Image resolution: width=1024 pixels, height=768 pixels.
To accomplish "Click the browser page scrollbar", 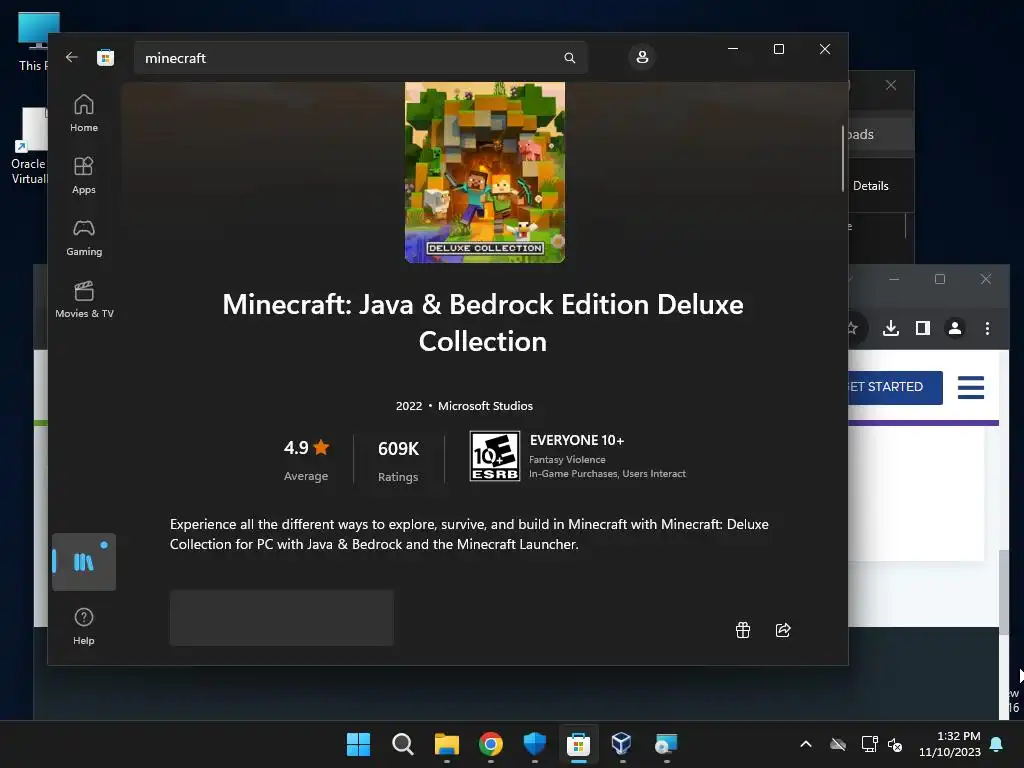I will (1004, 591).
